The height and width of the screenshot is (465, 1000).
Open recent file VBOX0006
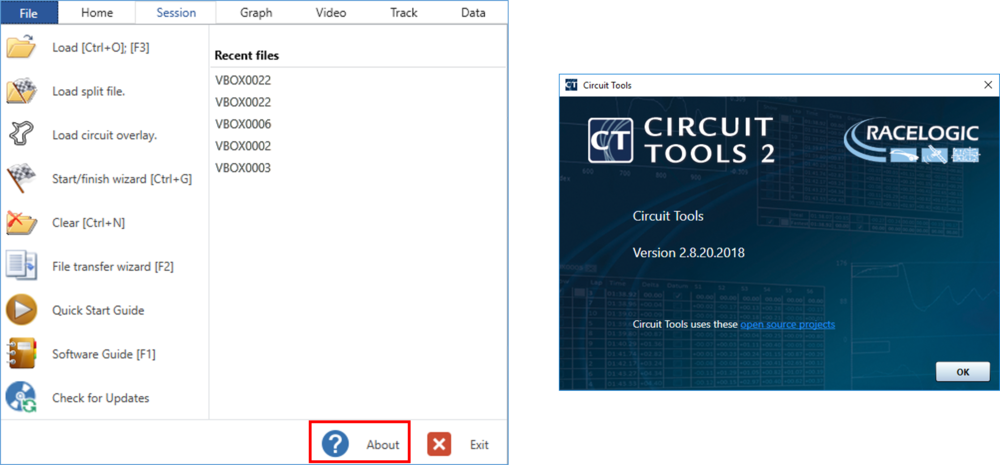[243, 124]
